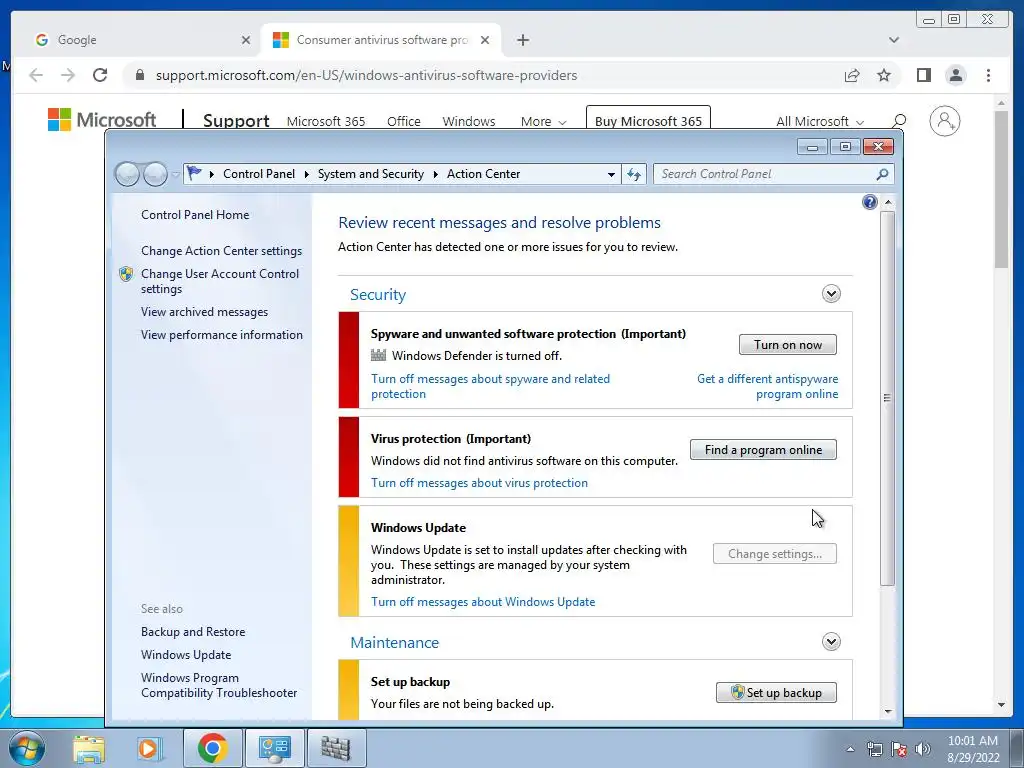Click the Microsoft site search magnifier icon
The height and width of the screenshot is (768, 1024).
coord(899,121)
